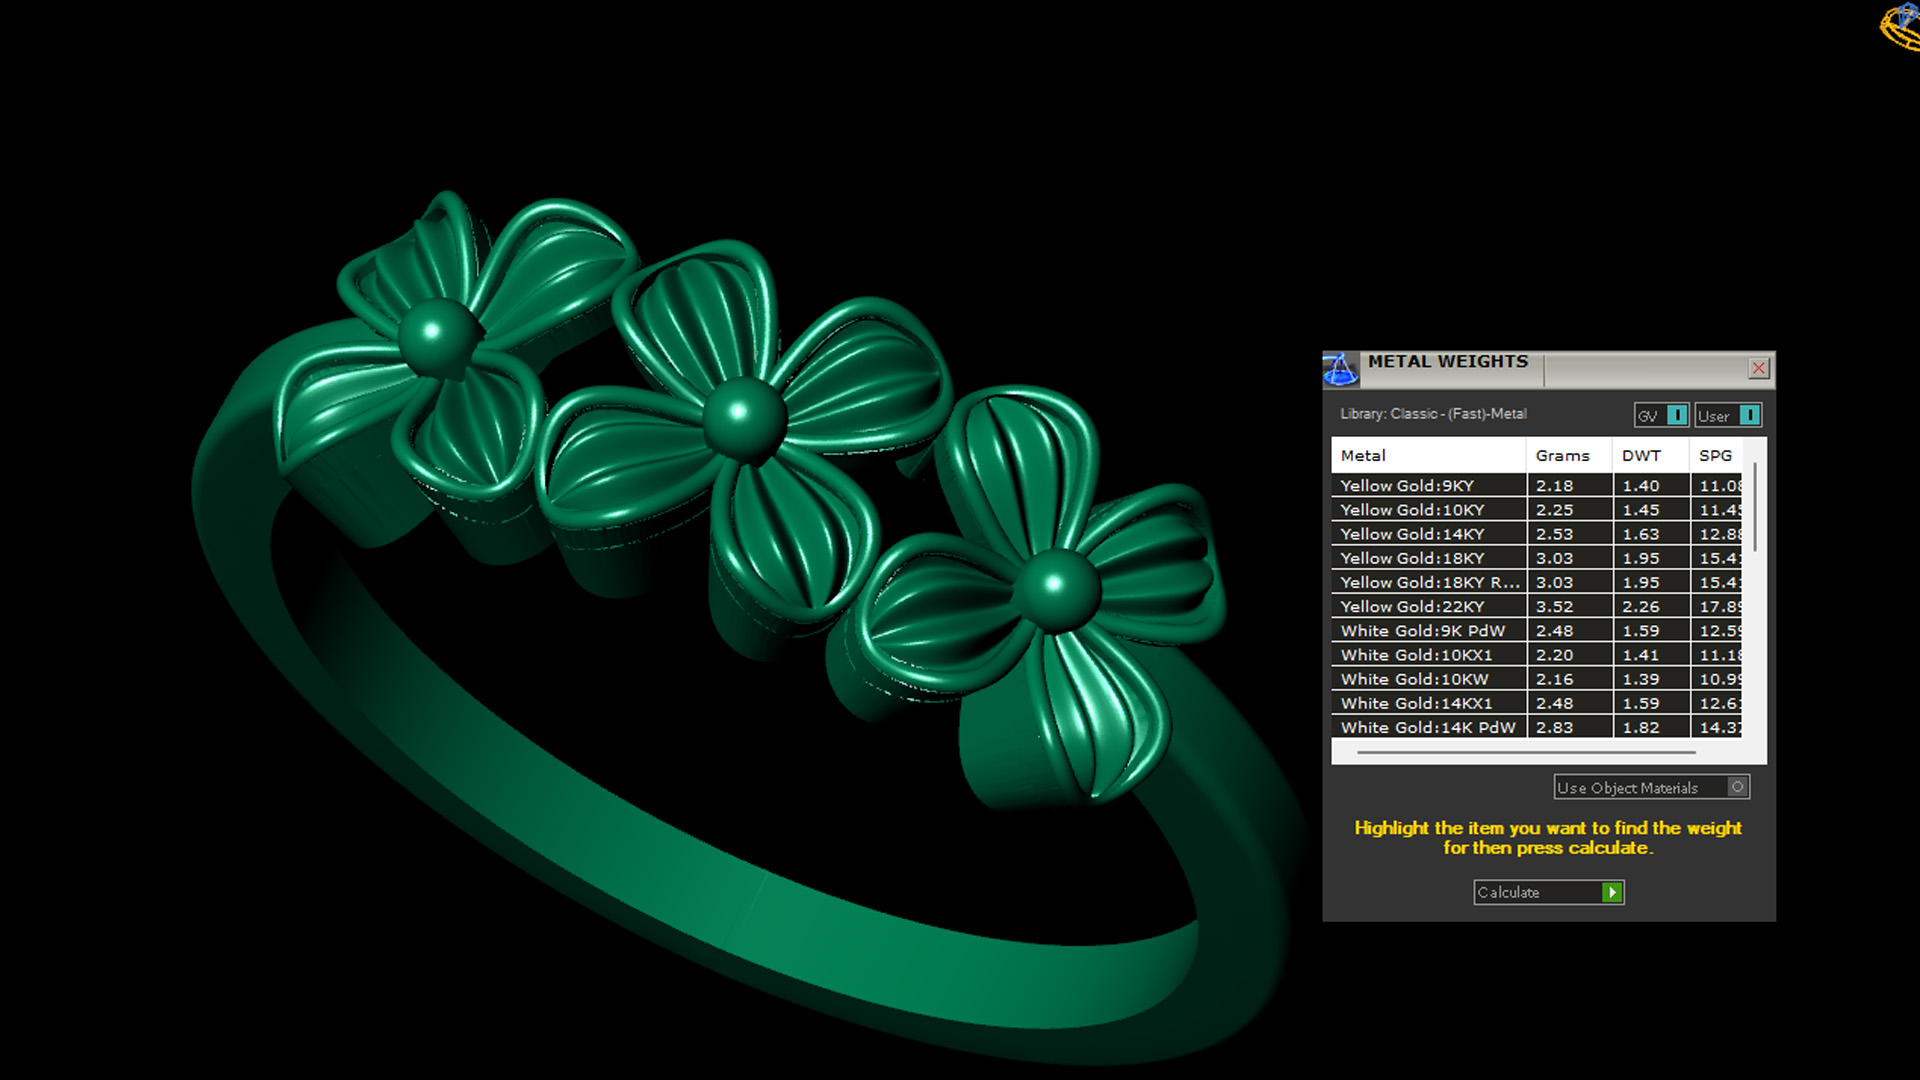Click the 1.82 DWT value

coord(1641,727)
